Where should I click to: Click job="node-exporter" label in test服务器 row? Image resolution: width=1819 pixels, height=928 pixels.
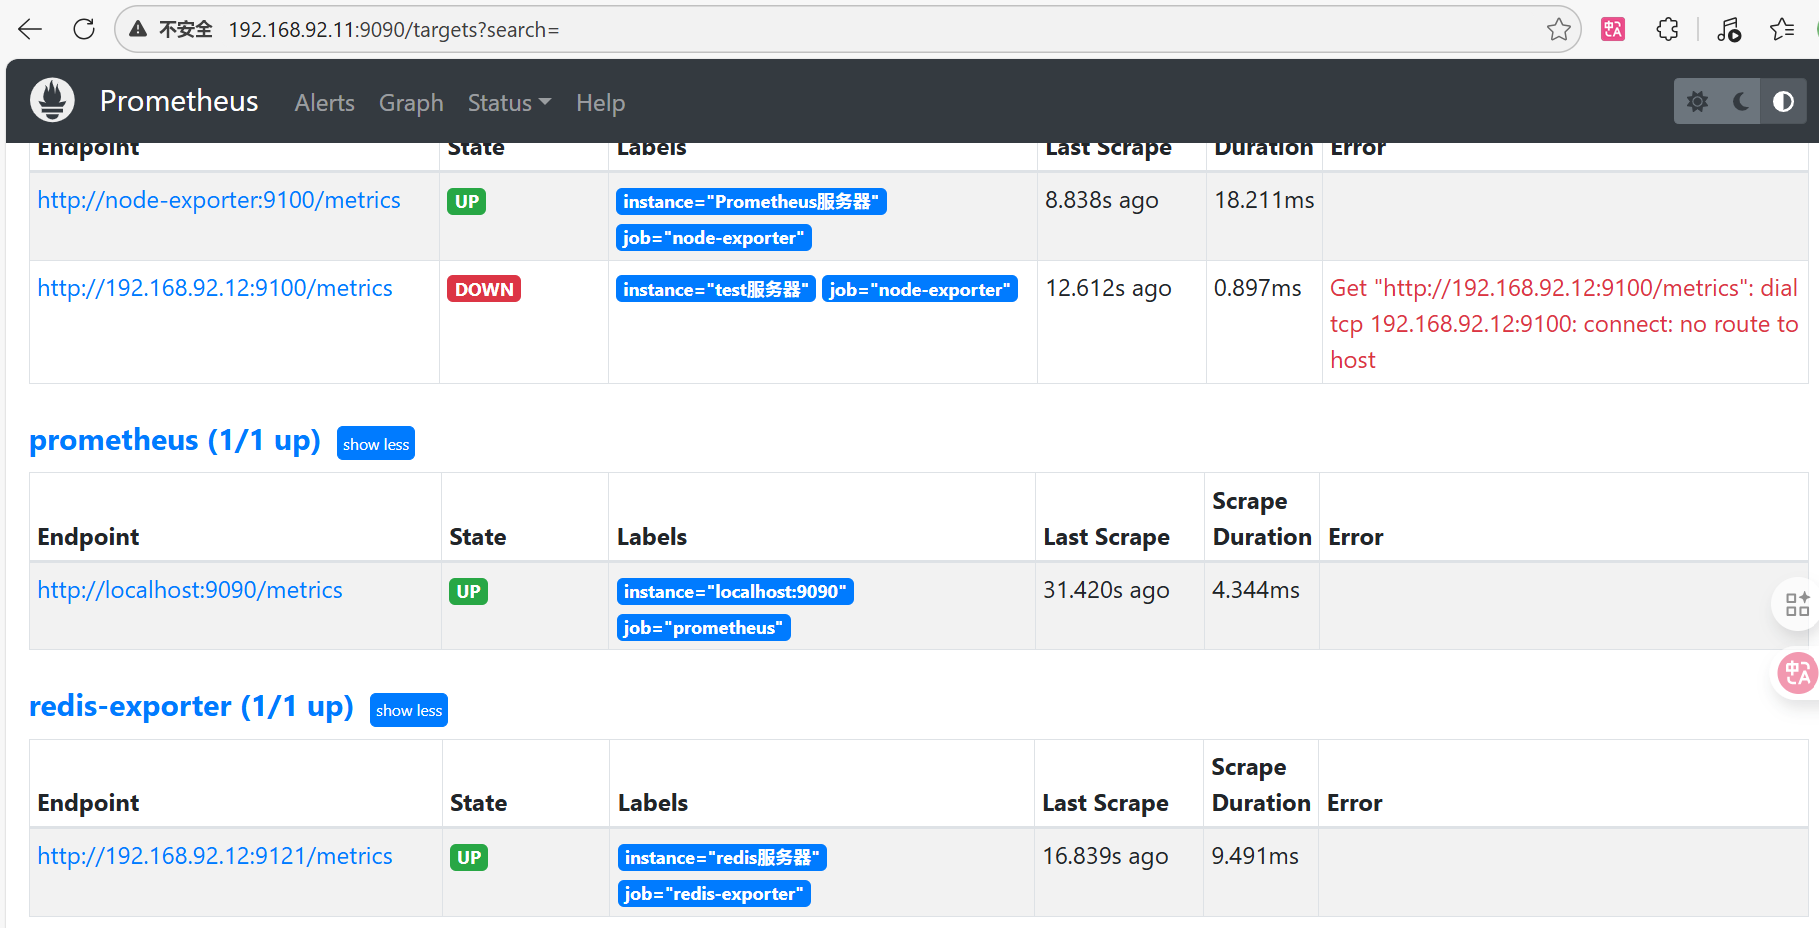point(920,289)
